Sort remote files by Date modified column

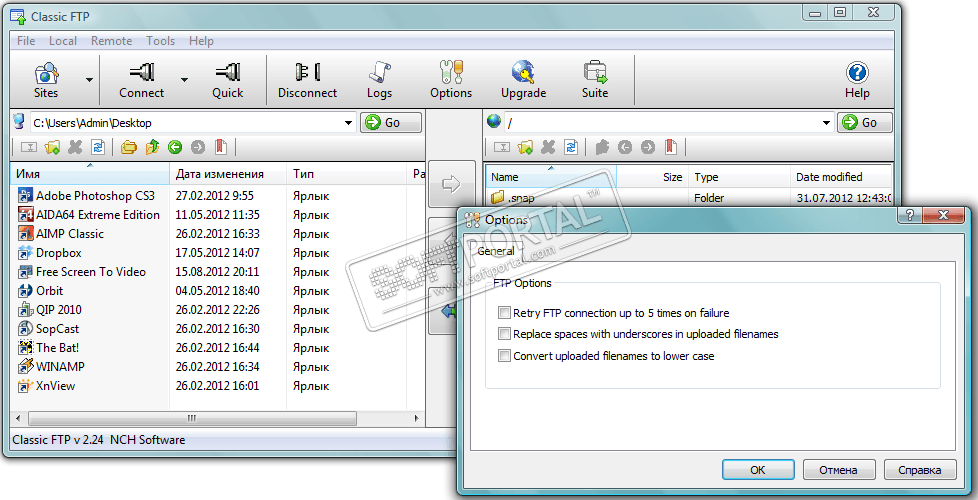841,177
